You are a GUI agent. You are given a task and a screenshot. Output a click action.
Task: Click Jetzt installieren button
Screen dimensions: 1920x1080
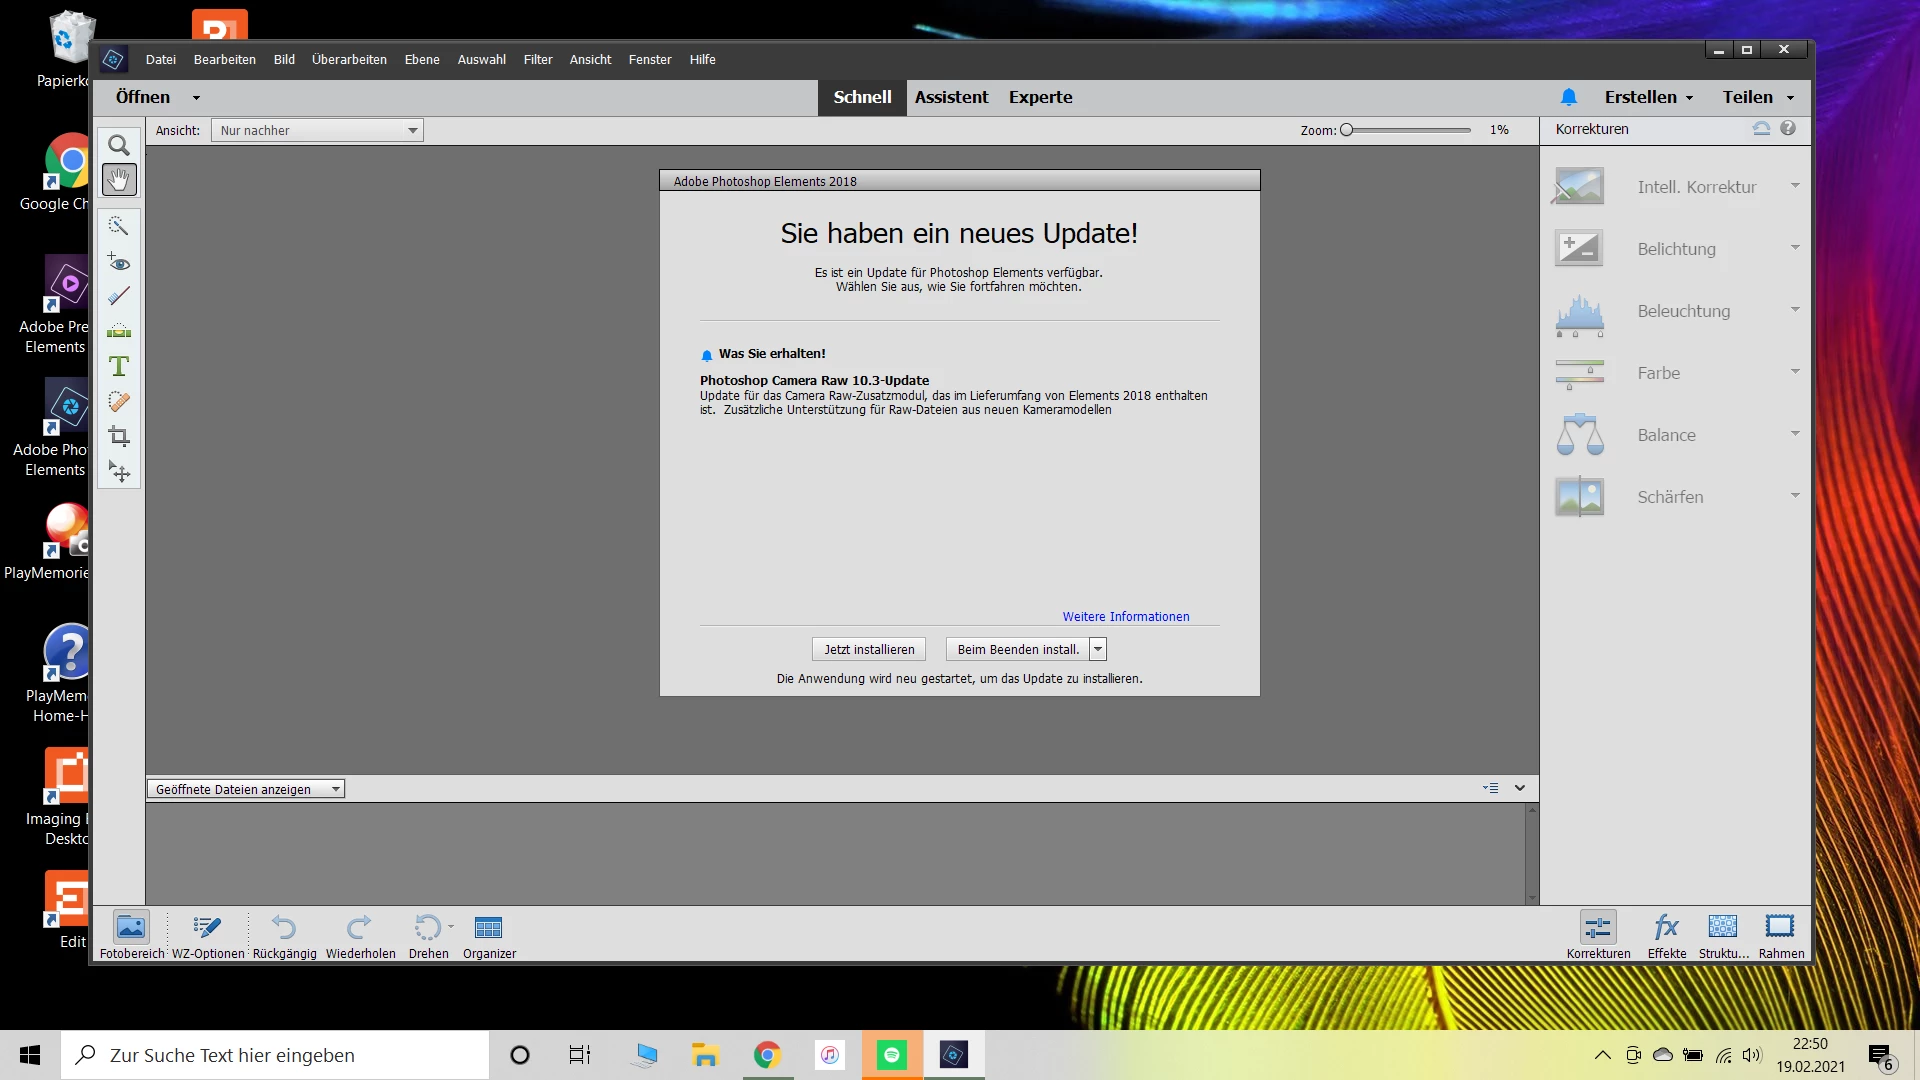pos(869,649)
